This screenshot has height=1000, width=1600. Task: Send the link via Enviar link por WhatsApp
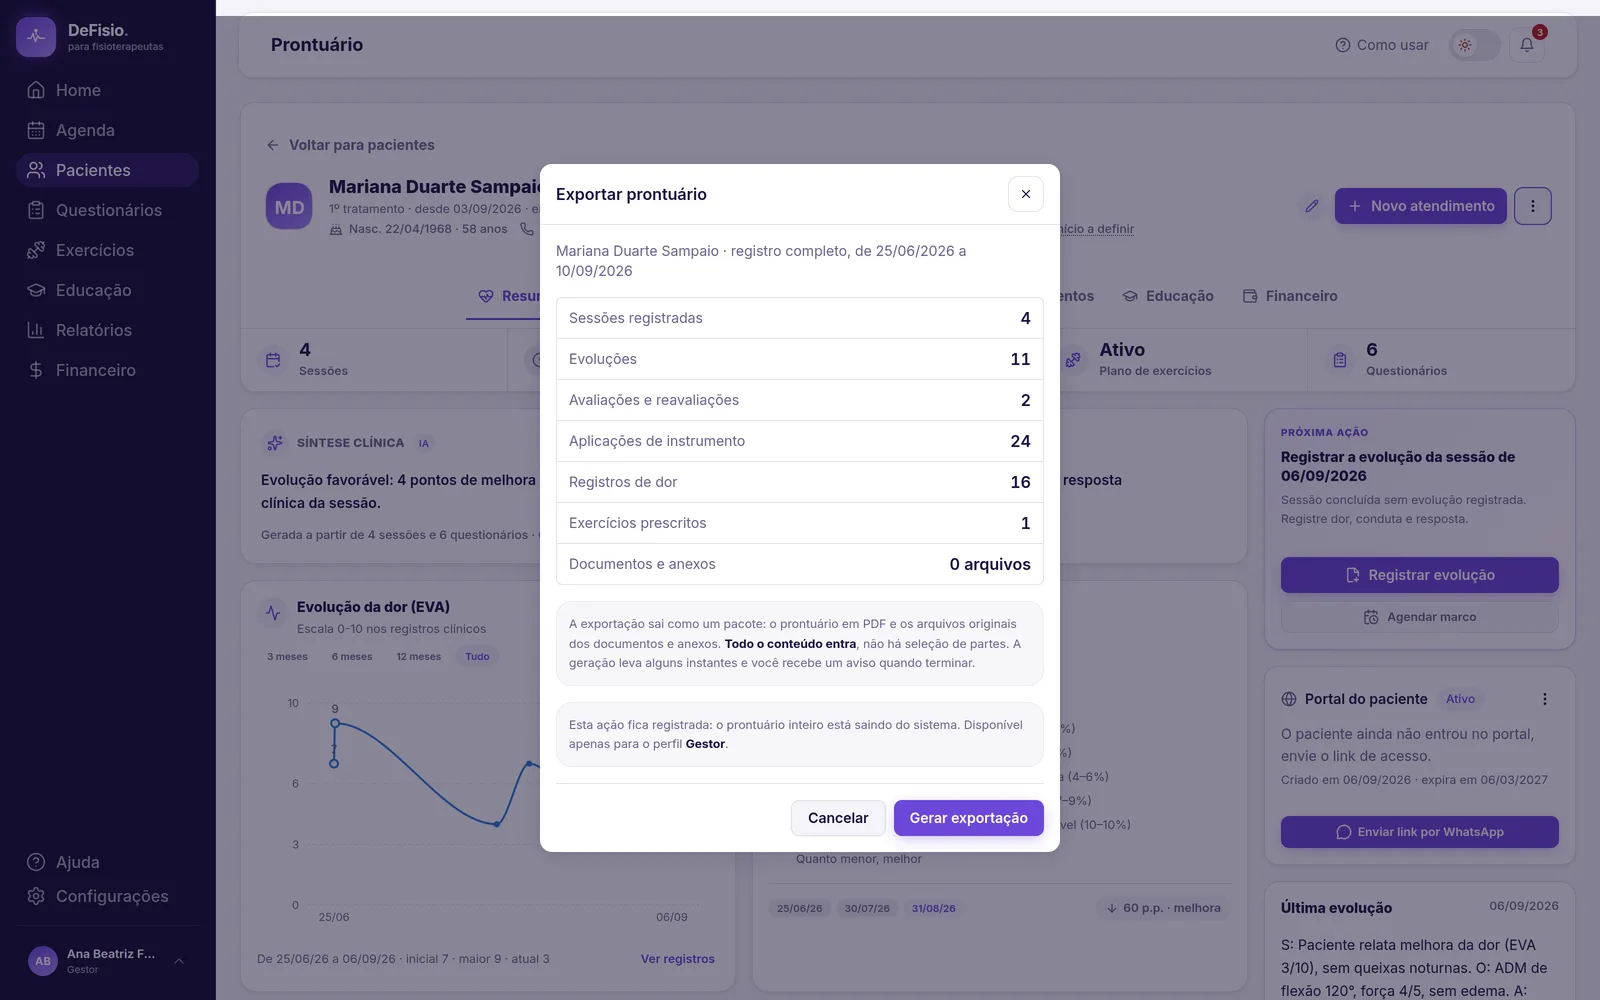(x=1420, y=832)
